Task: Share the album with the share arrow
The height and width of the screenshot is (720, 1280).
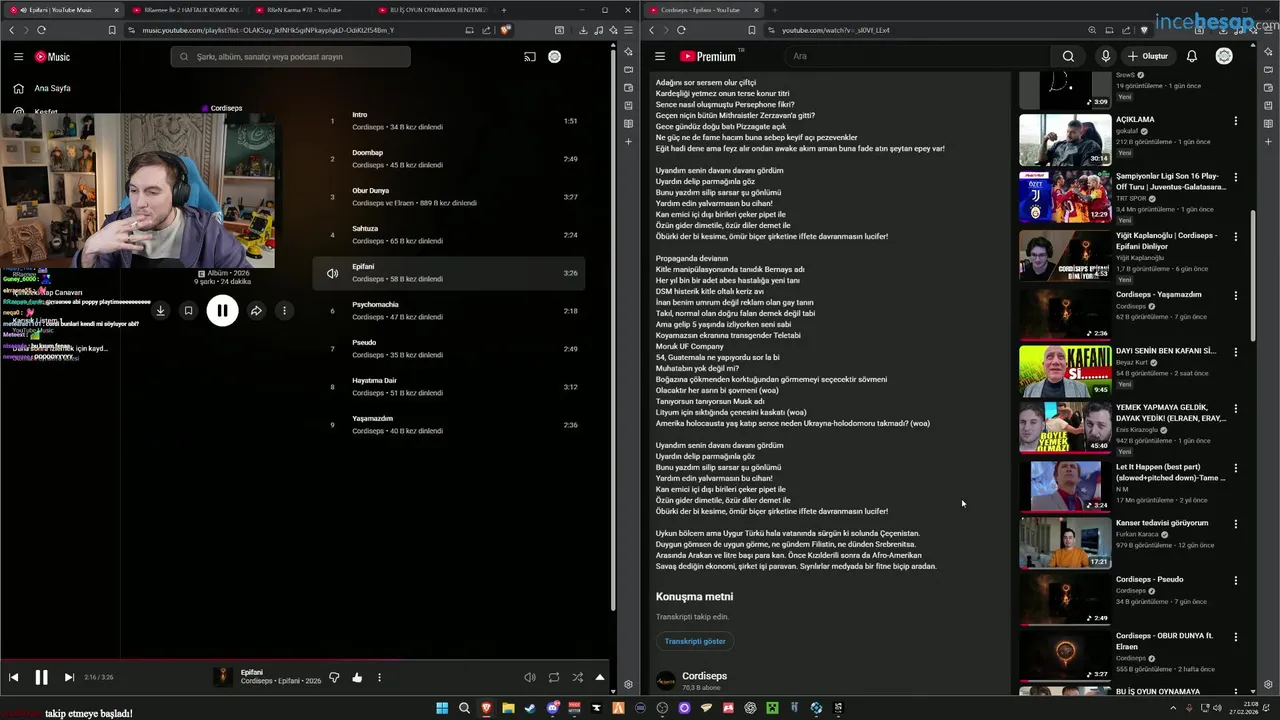Action: coord(256,311)
